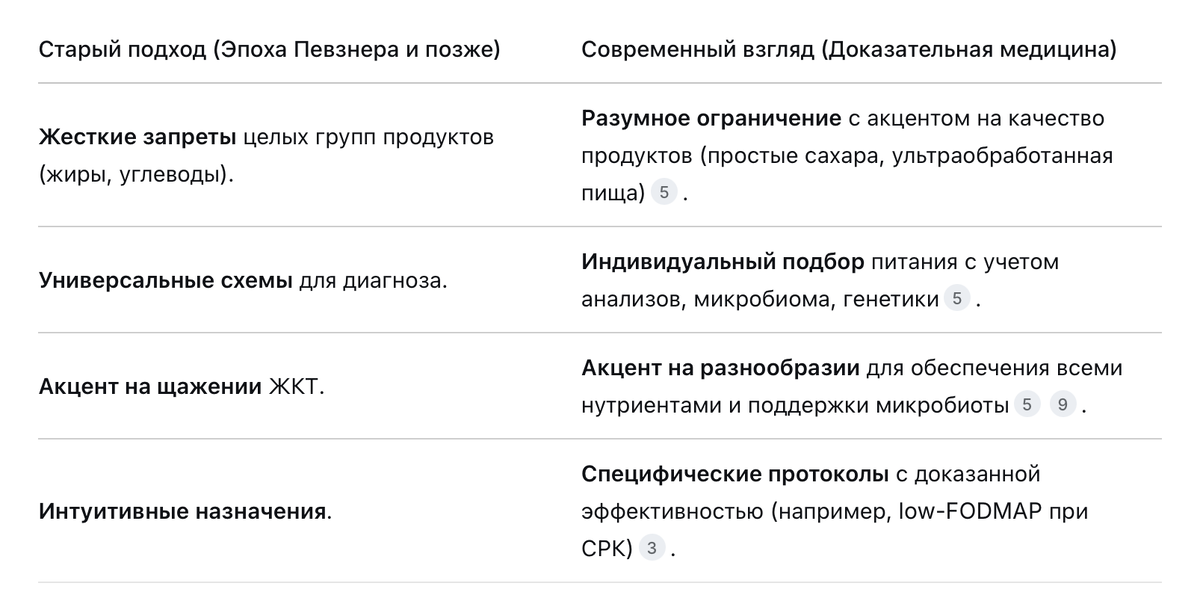This screenshot has width=1200, height=595.
Task: Click the 'Старый подход' column header
Action: (269, 49)
